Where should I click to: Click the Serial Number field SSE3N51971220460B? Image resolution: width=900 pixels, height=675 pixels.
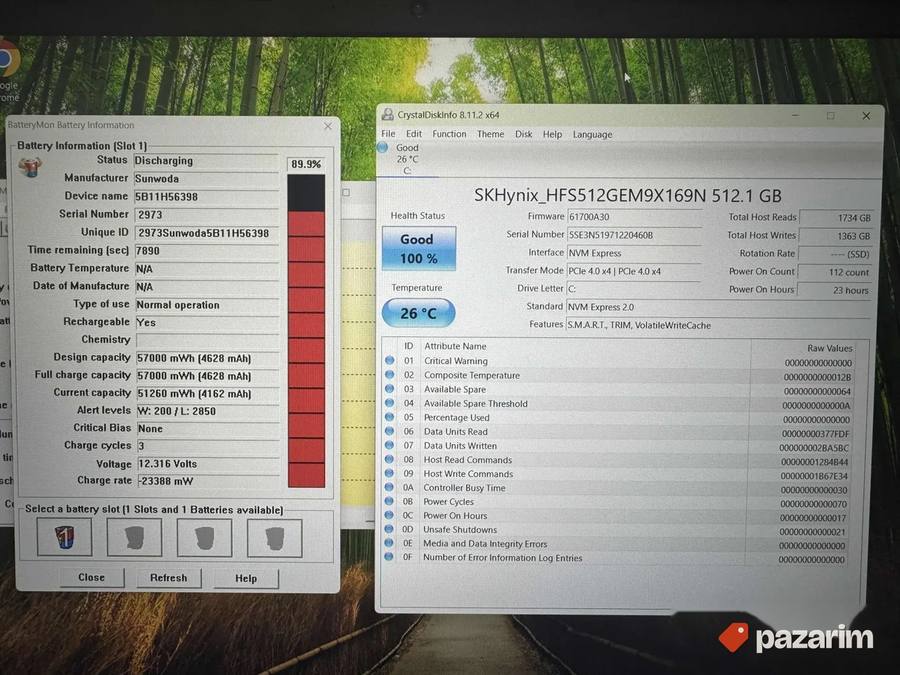[x=634, y=235]
